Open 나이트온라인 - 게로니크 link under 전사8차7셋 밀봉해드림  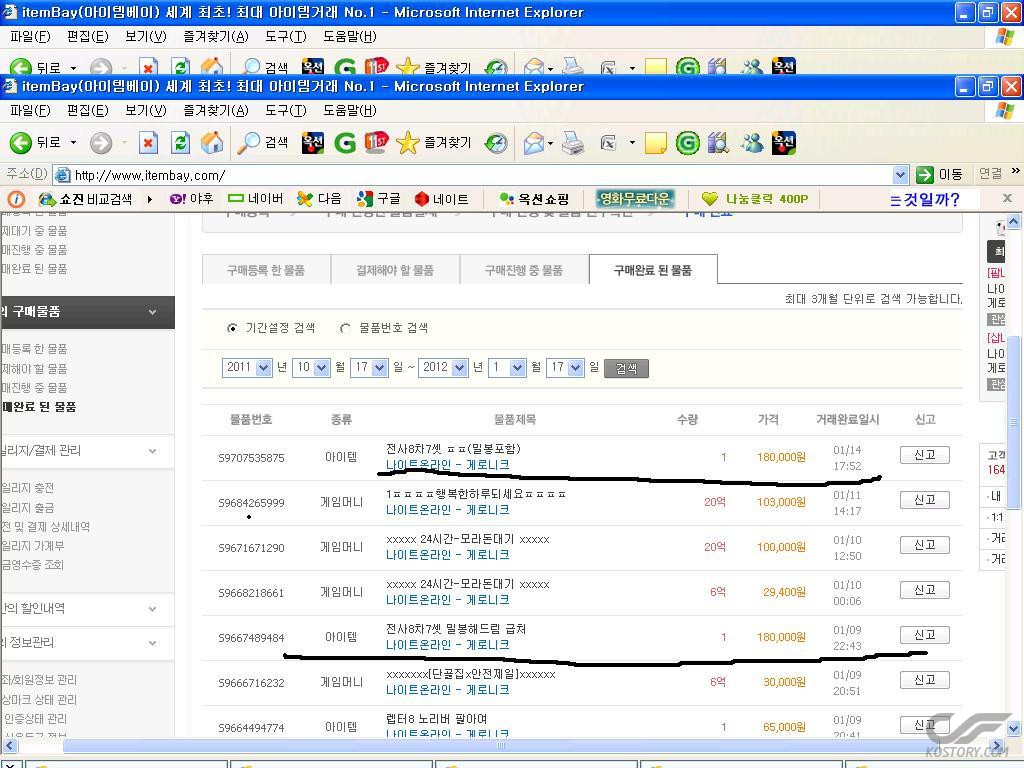[x=447, y=645]
